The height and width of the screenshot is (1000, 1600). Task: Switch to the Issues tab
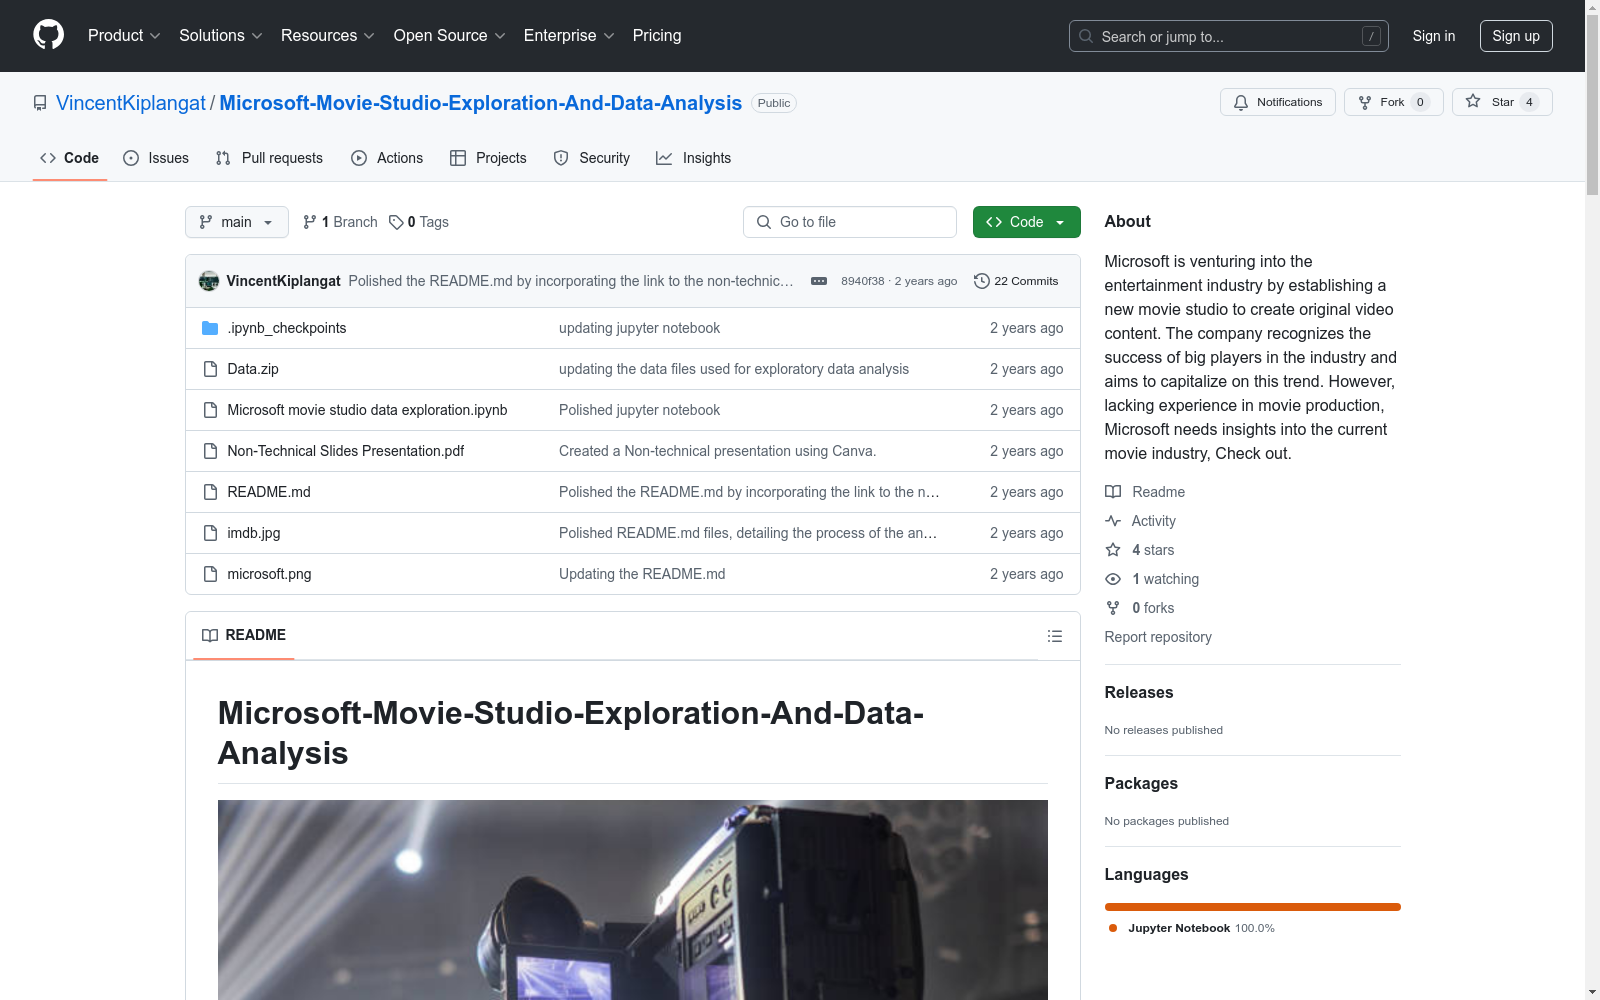[x=156, y=158]
